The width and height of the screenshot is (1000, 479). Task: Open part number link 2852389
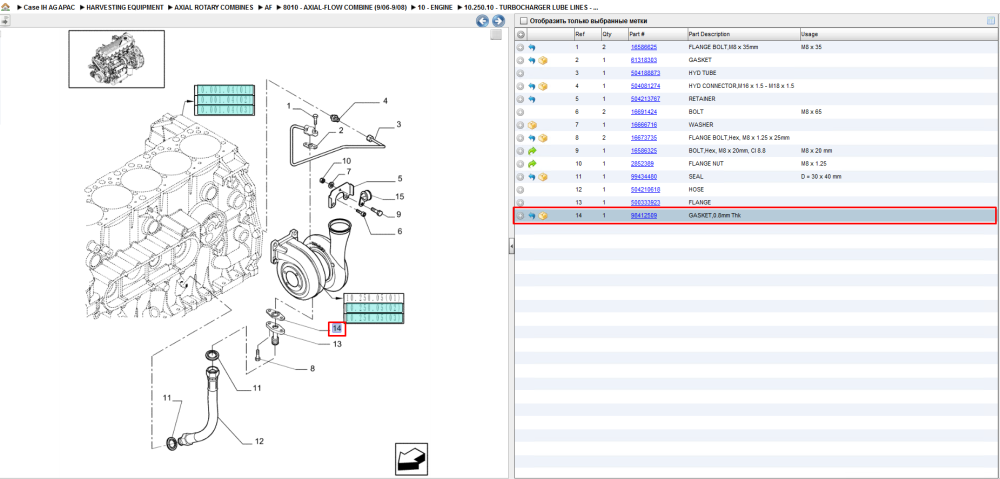[642, 164]
